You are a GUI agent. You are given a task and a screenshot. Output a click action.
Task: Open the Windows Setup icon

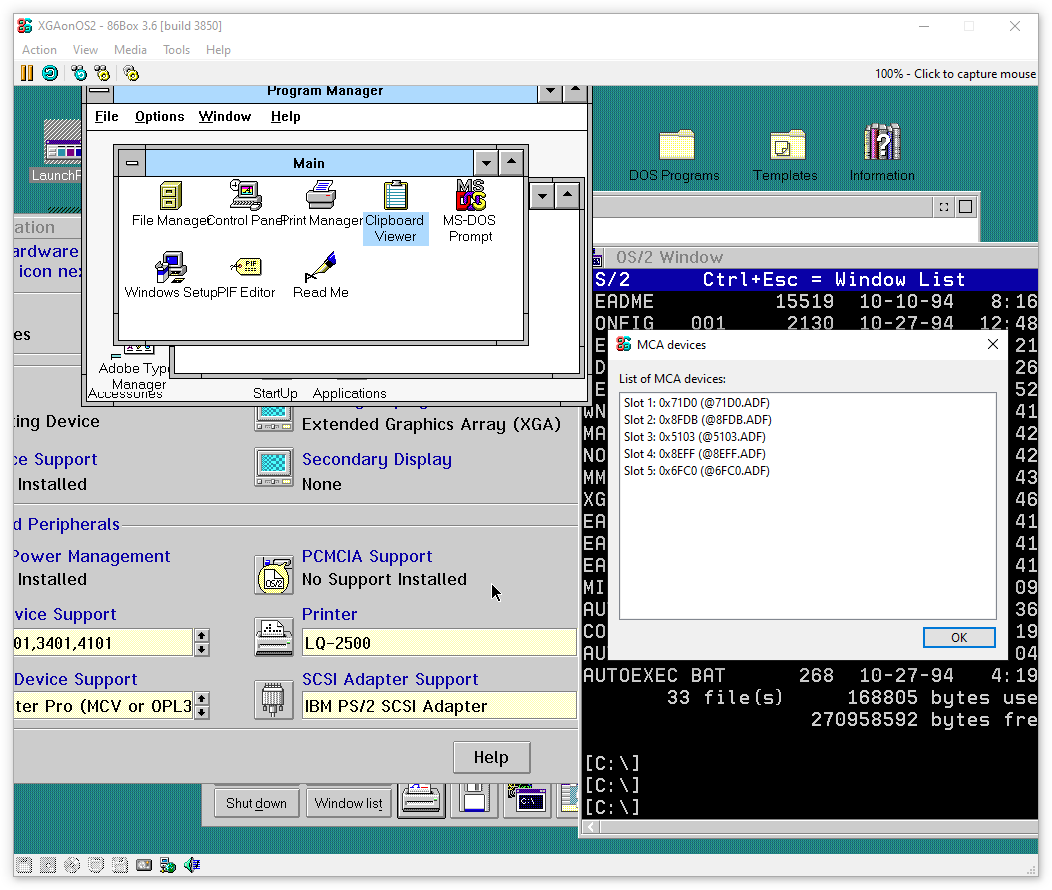coord(171,268)
